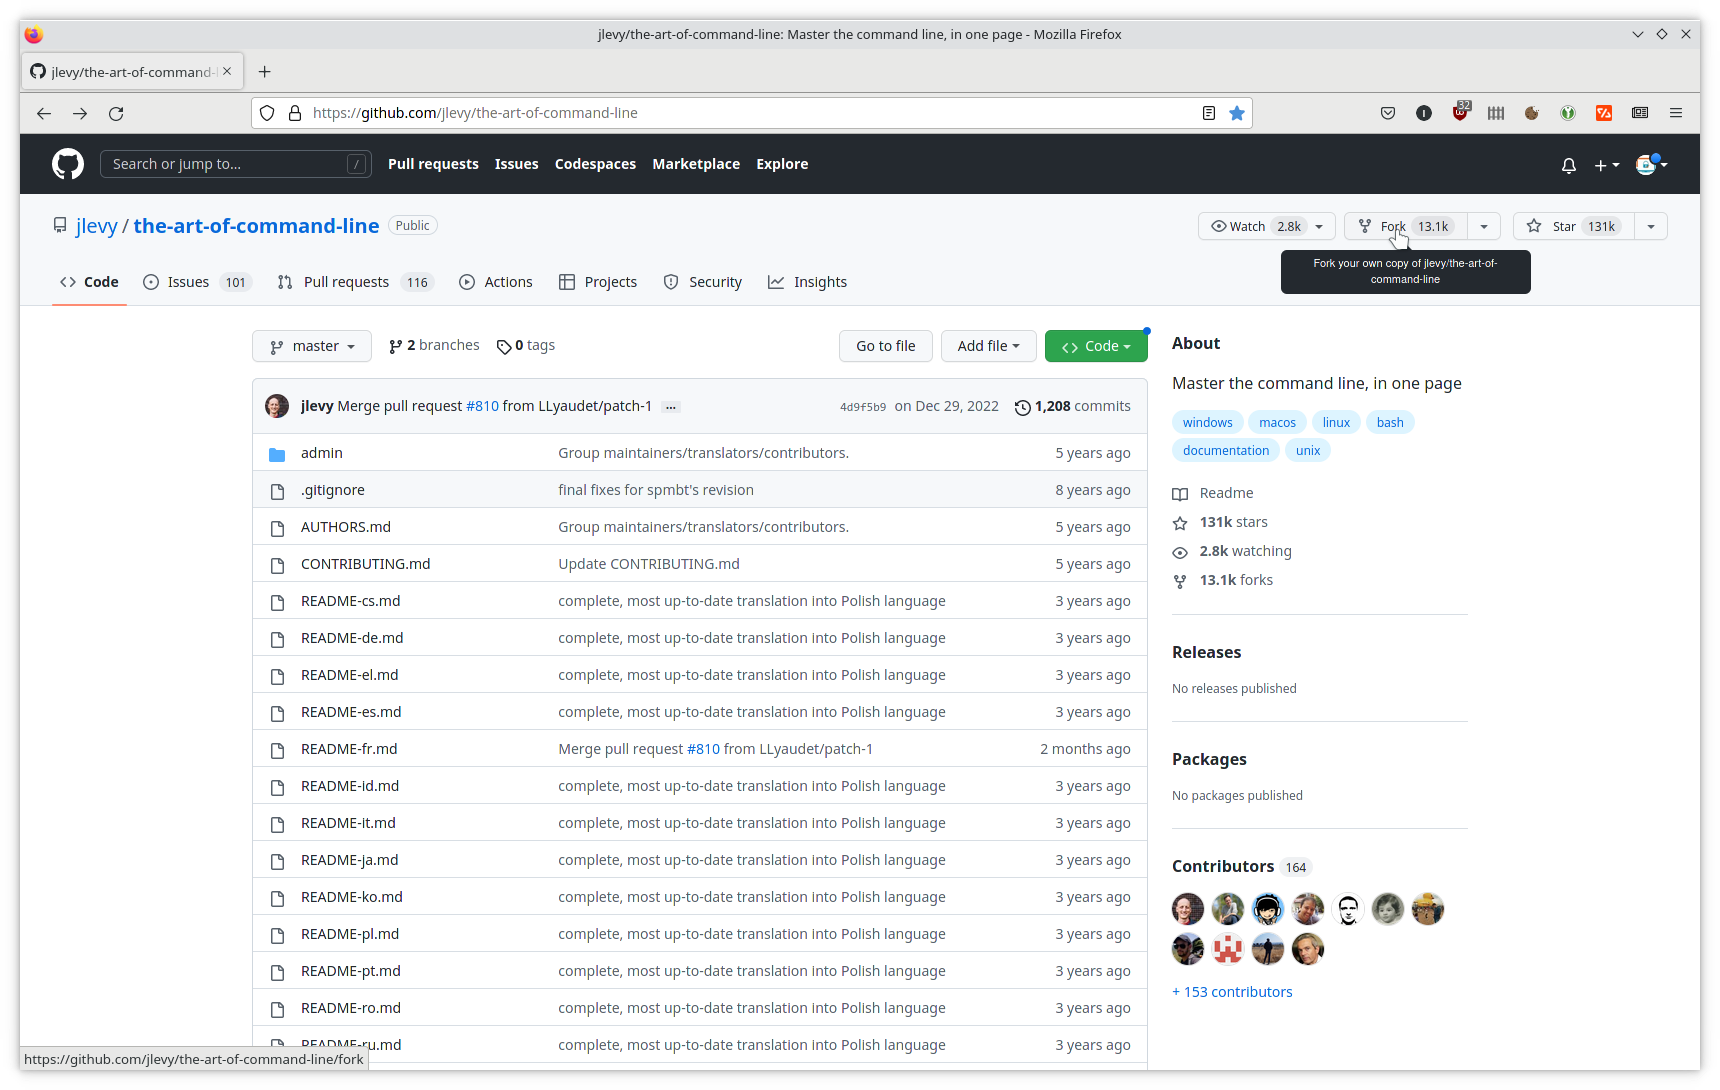Screen dimensions: 1720x1090
Task: Reload the page in Firefox
Action: (x=116, y=113)
